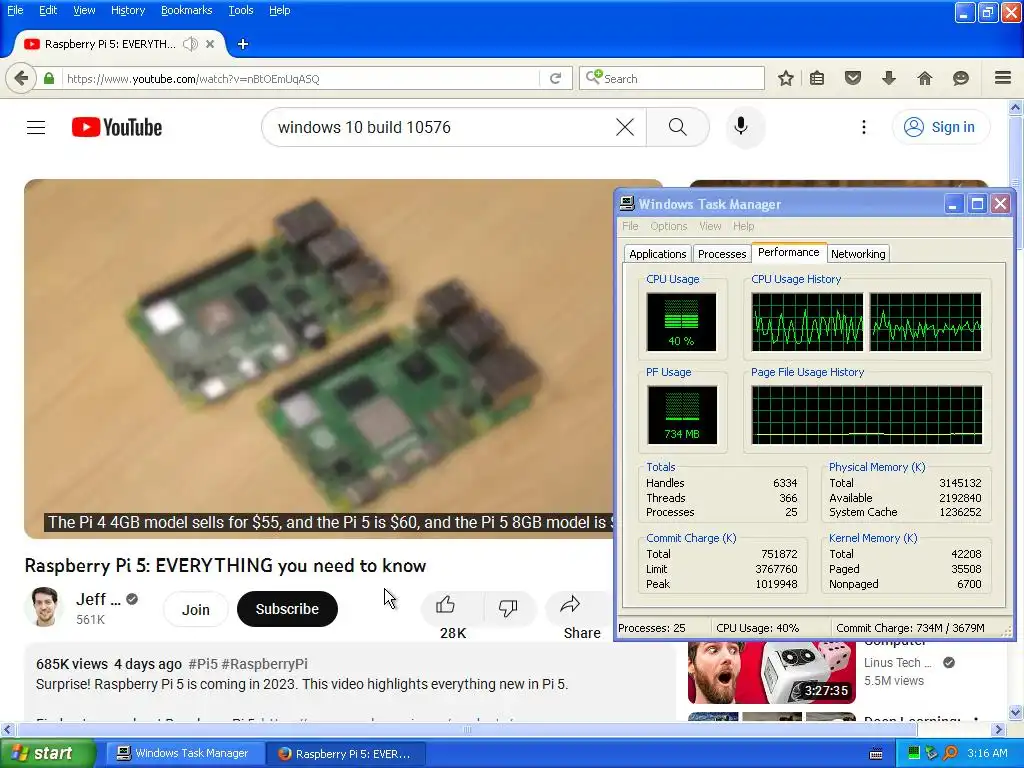Open the View menu in Firefox
The image size is (1024, 768).
84,10
